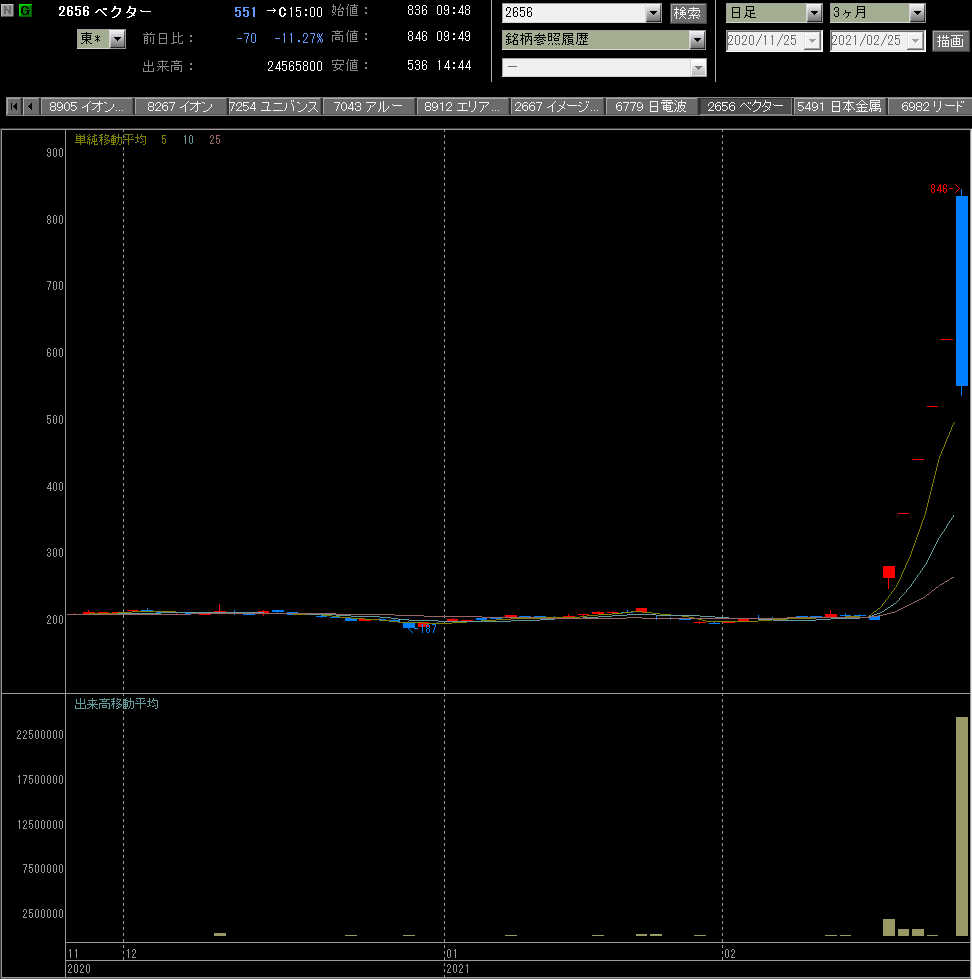This screenshot has width=972, height=979.
Task: Open the 6779 日電波 tab
Action: [651, 107]
